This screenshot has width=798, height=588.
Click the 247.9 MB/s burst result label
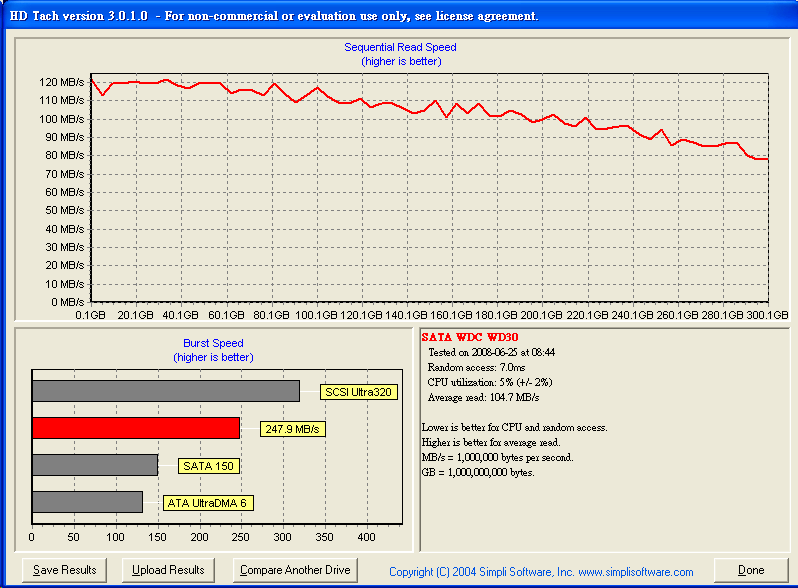(293, 429)
